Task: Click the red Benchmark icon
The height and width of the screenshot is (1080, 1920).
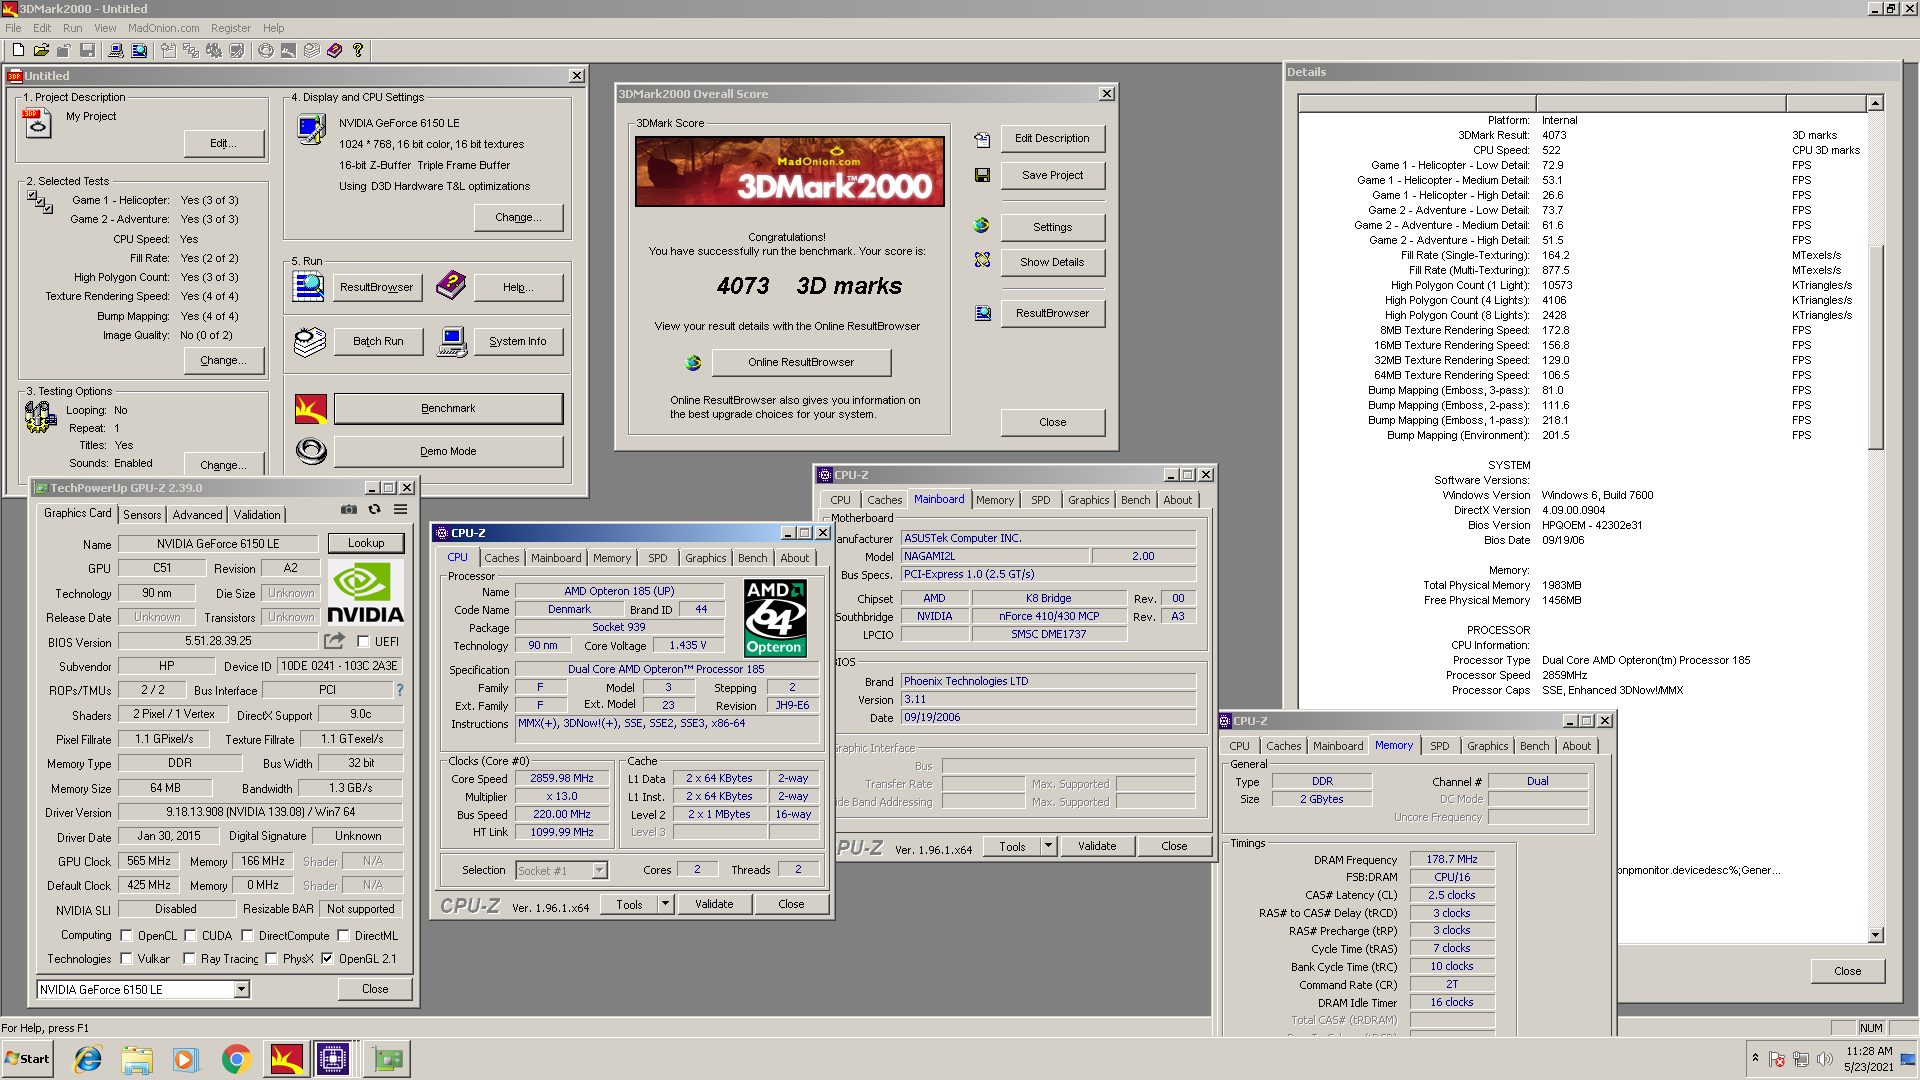Action: tap(311, 408)
